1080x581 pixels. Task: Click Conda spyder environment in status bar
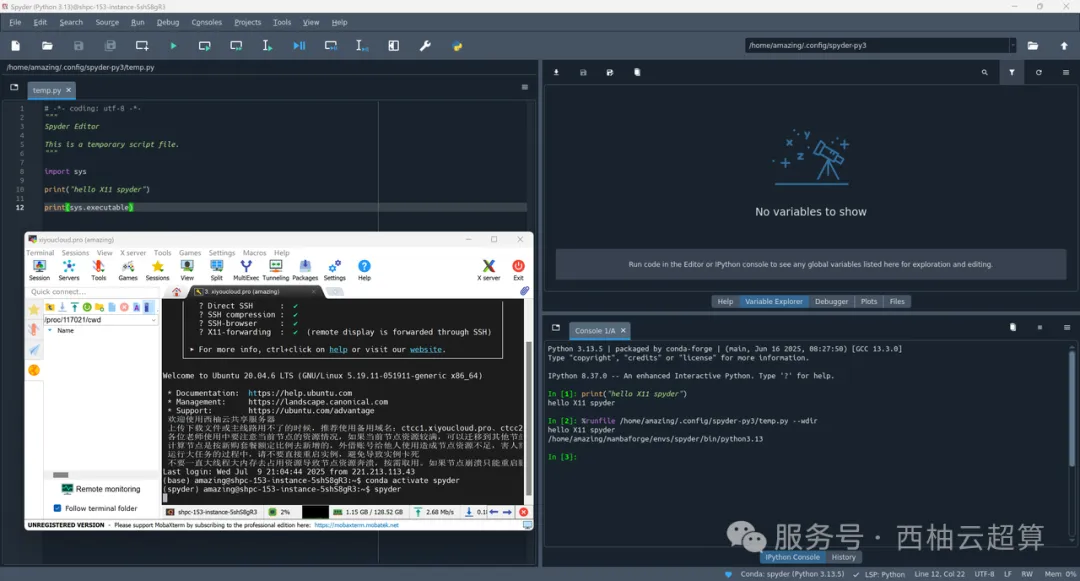(x=792, y=574)
